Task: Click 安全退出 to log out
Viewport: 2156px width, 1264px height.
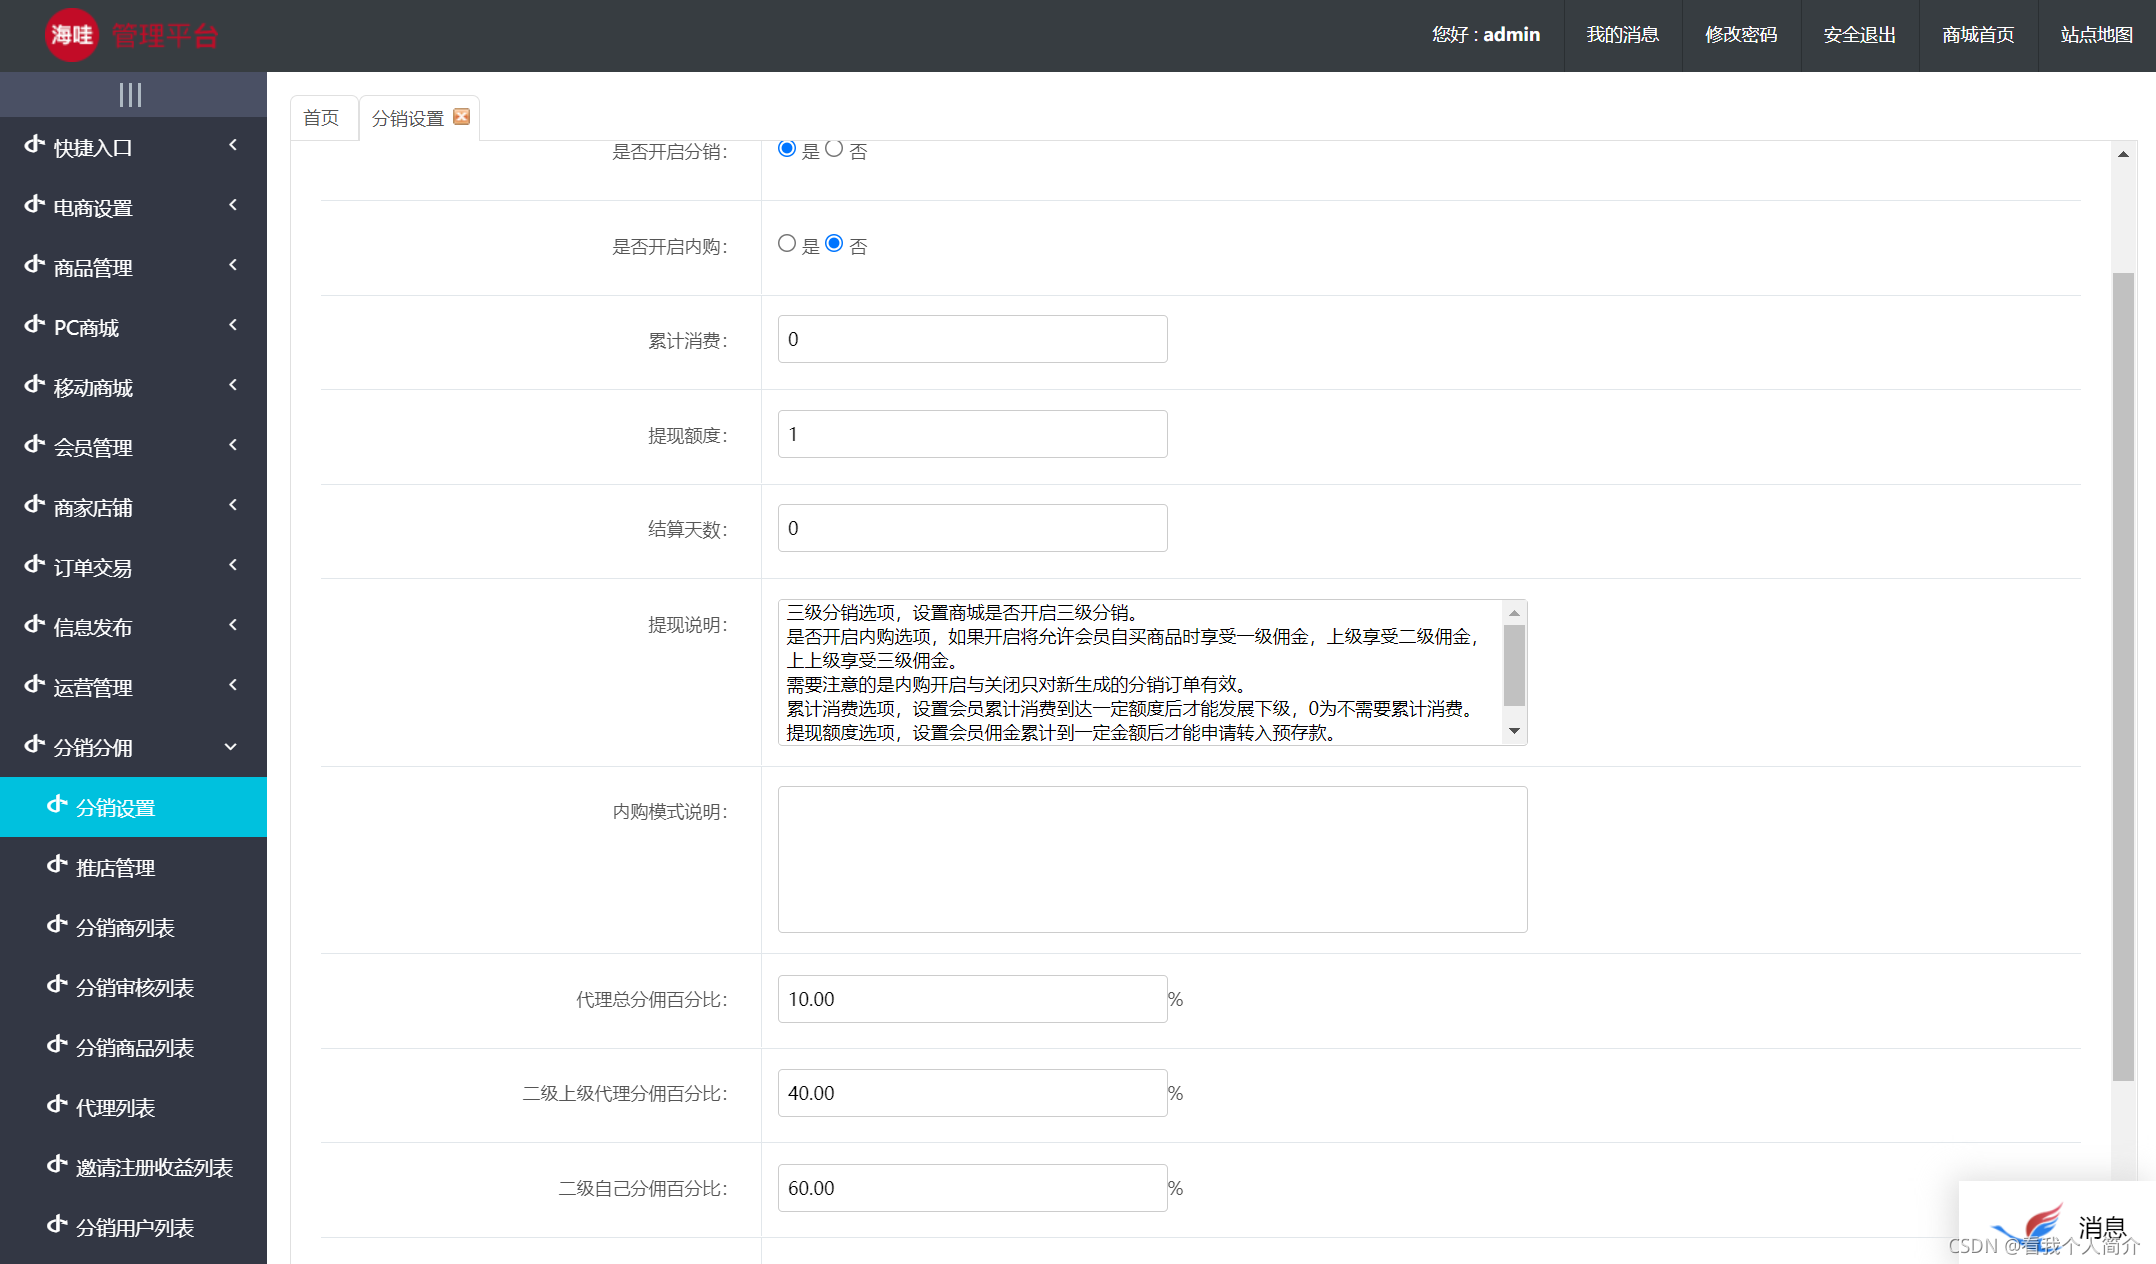Action: (x=1858, y=35)
